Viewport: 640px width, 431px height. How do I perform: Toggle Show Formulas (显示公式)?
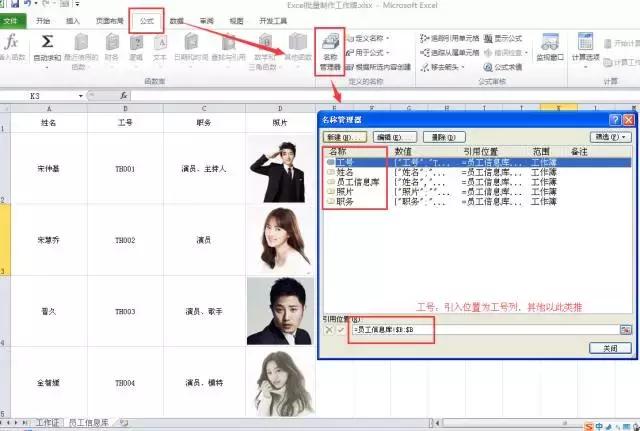(503, 38)
